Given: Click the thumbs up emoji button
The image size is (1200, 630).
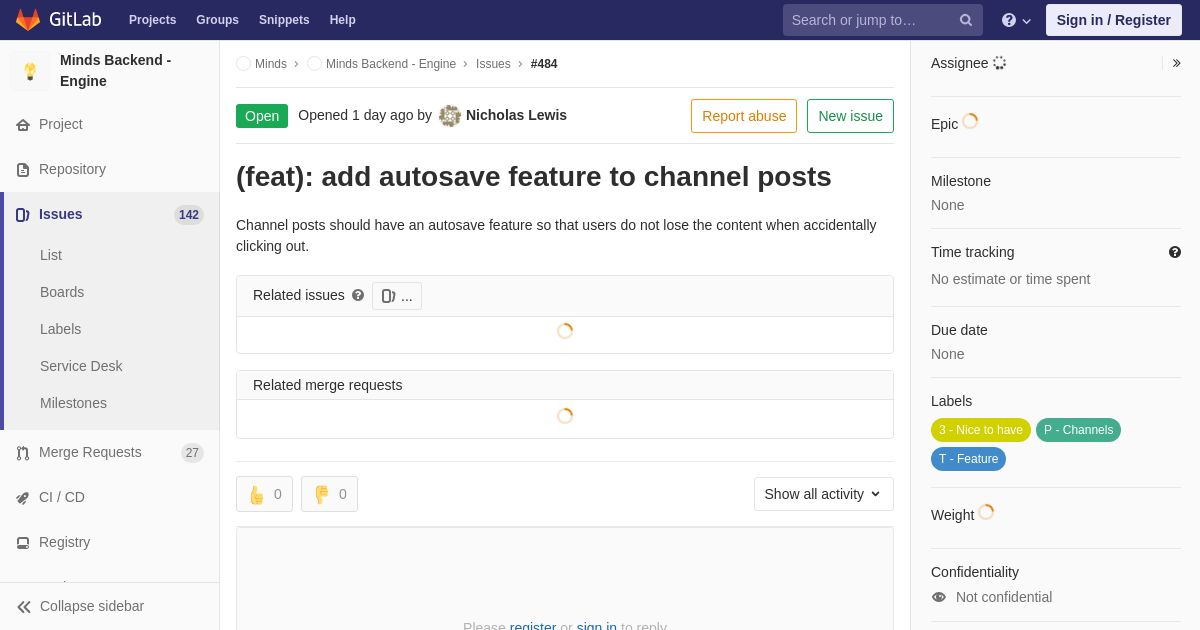Looking at the screenshot, I should pos(264,494).
